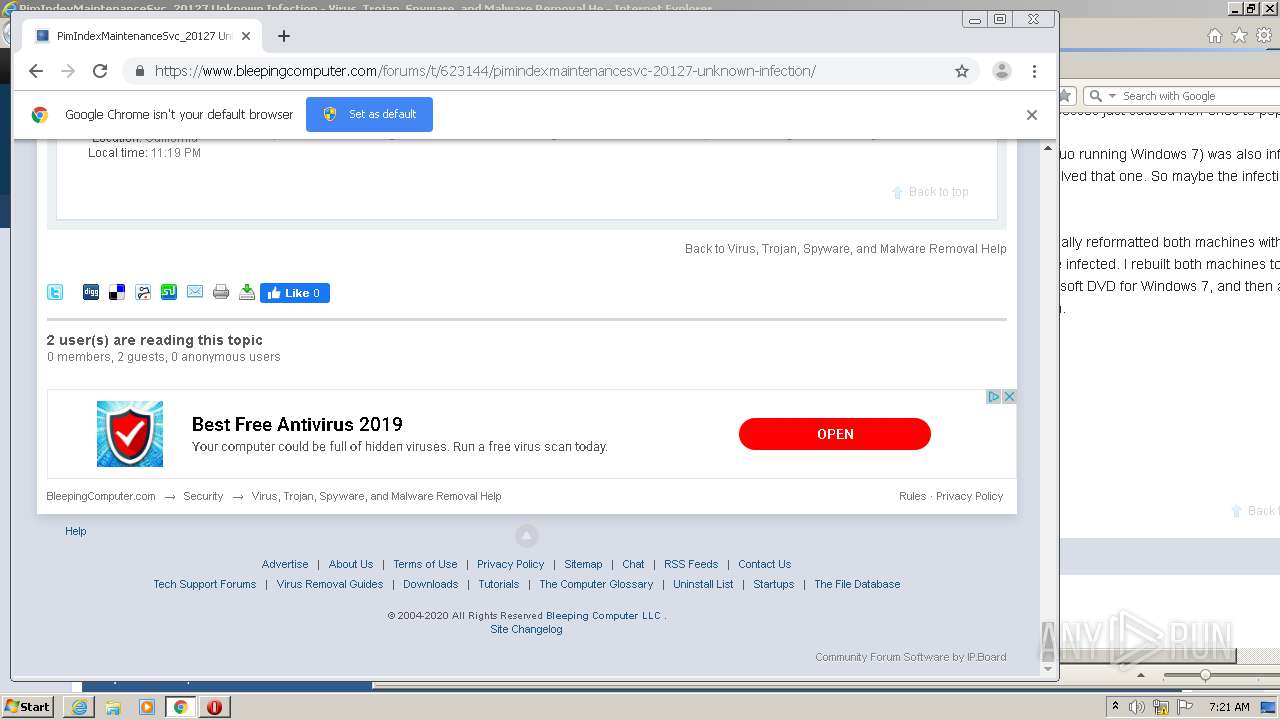Reload the BleepingComputer page
This screenshot has width=1280, height=720.
[100, 71]
